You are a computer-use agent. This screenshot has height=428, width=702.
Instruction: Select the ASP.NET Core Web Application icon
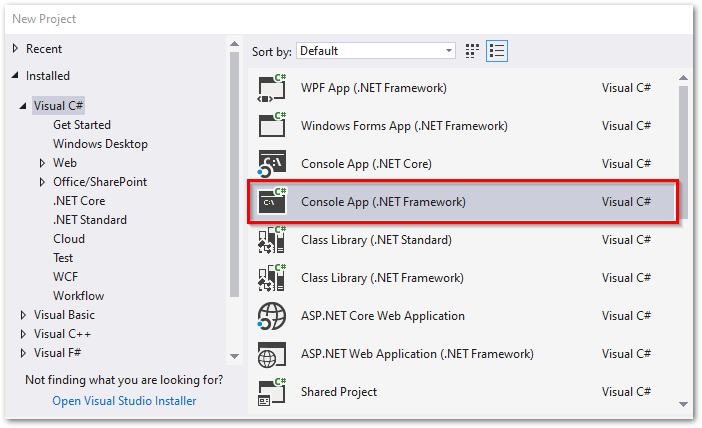click(272, 316)
